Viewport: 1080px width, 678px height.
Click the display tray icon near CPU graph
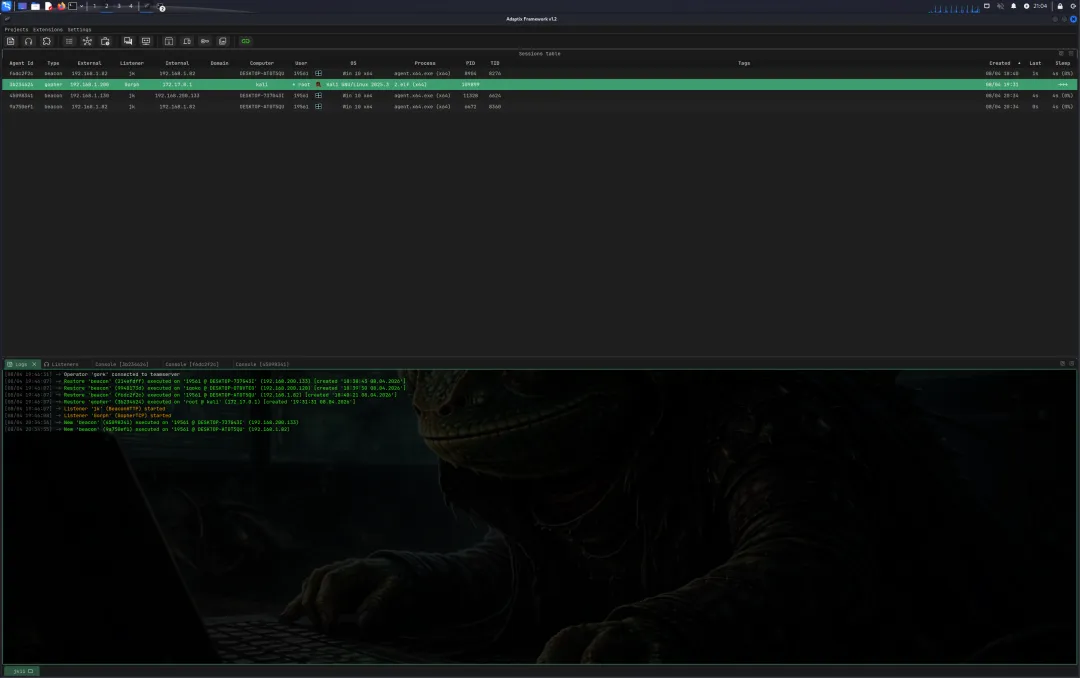[x=986, y=6]
